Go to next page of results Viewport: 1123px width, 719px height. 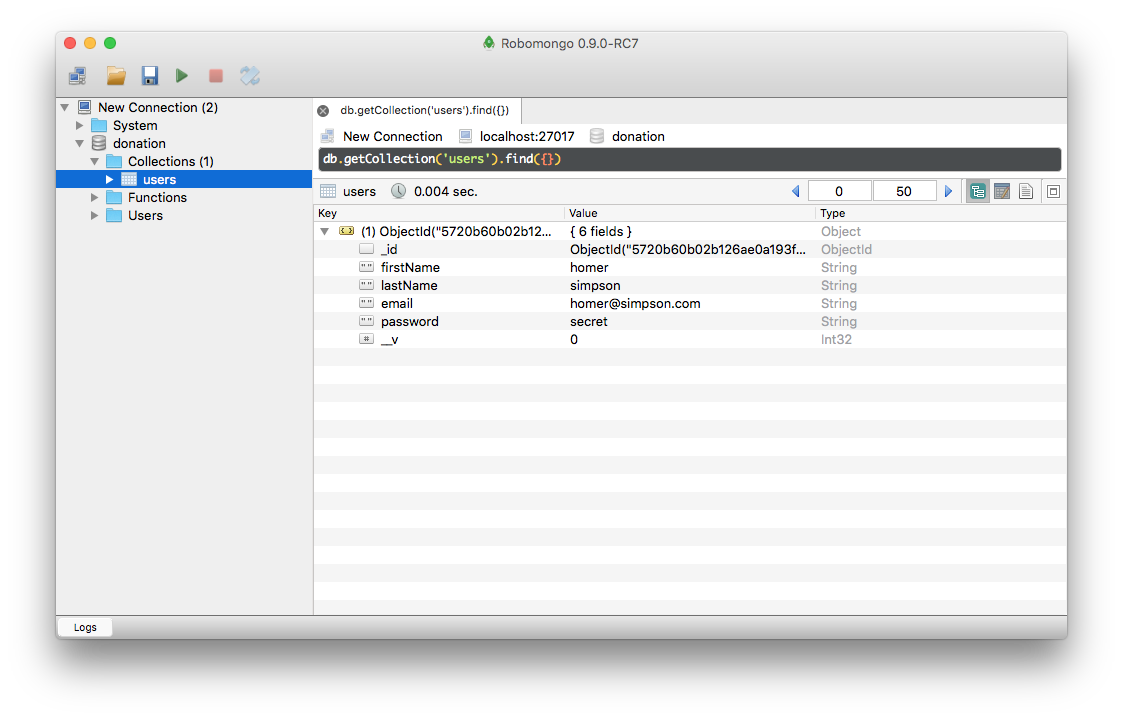tap(949, 191)
